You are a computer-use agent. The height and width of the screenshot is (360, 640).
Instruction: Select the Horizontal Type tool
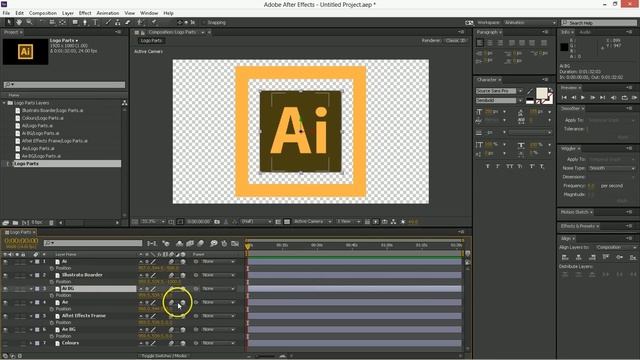tap(96, 22)
